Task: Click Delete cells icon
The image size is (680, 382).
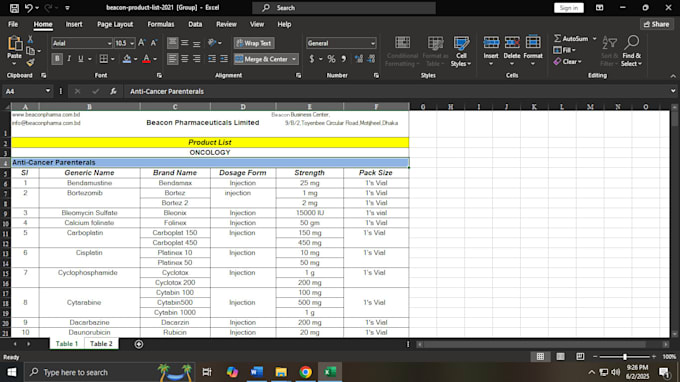Action: (x=512, y=42)
